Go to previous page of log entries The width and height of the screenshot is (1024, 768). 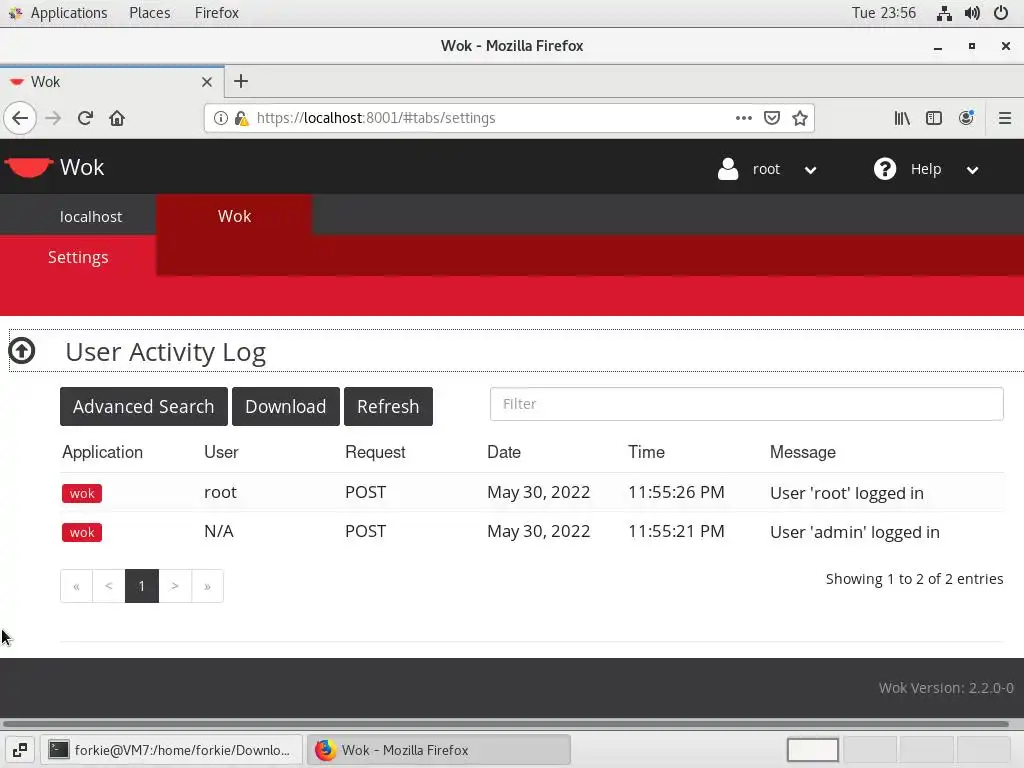109,586
